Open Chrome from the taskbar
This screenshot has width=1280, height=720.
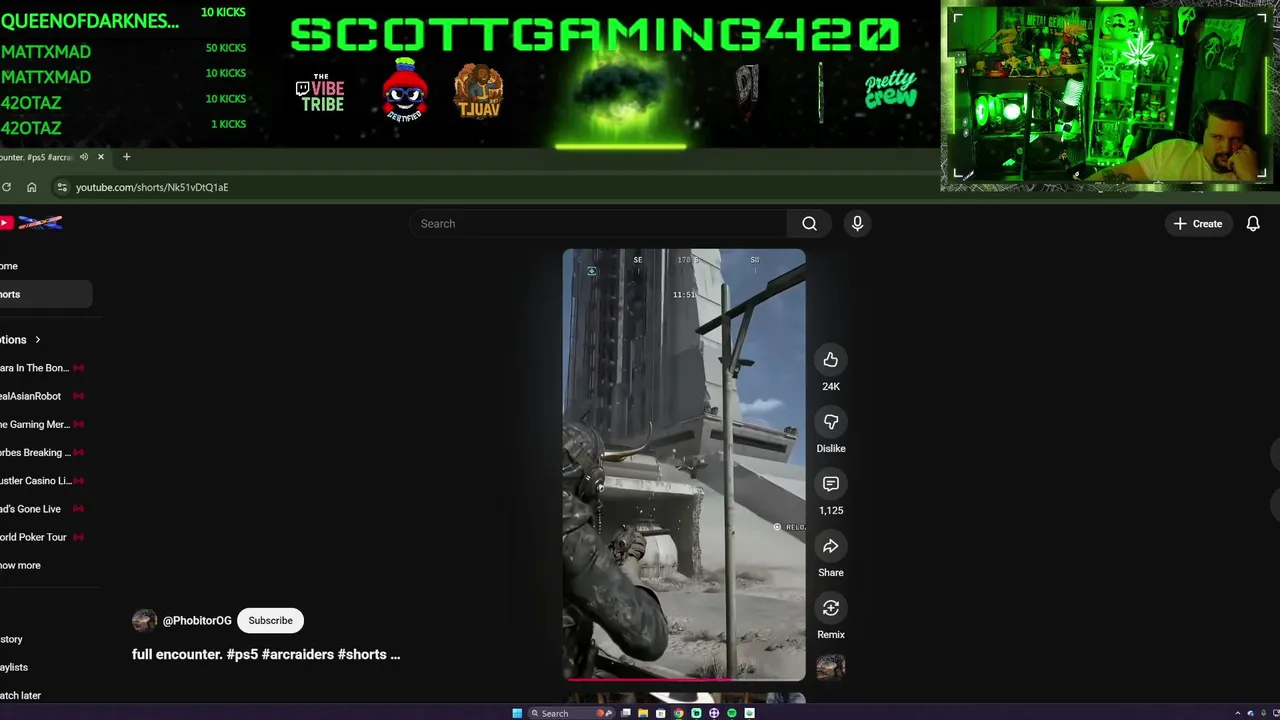point(679,713)
